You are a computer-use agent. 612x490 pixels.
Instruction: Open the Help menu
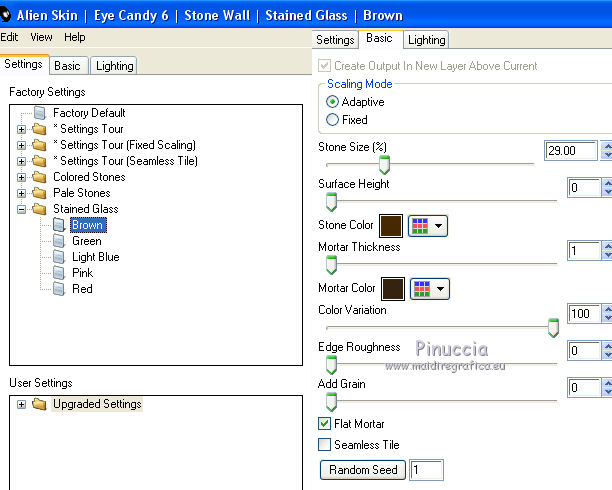pos(75,37)
